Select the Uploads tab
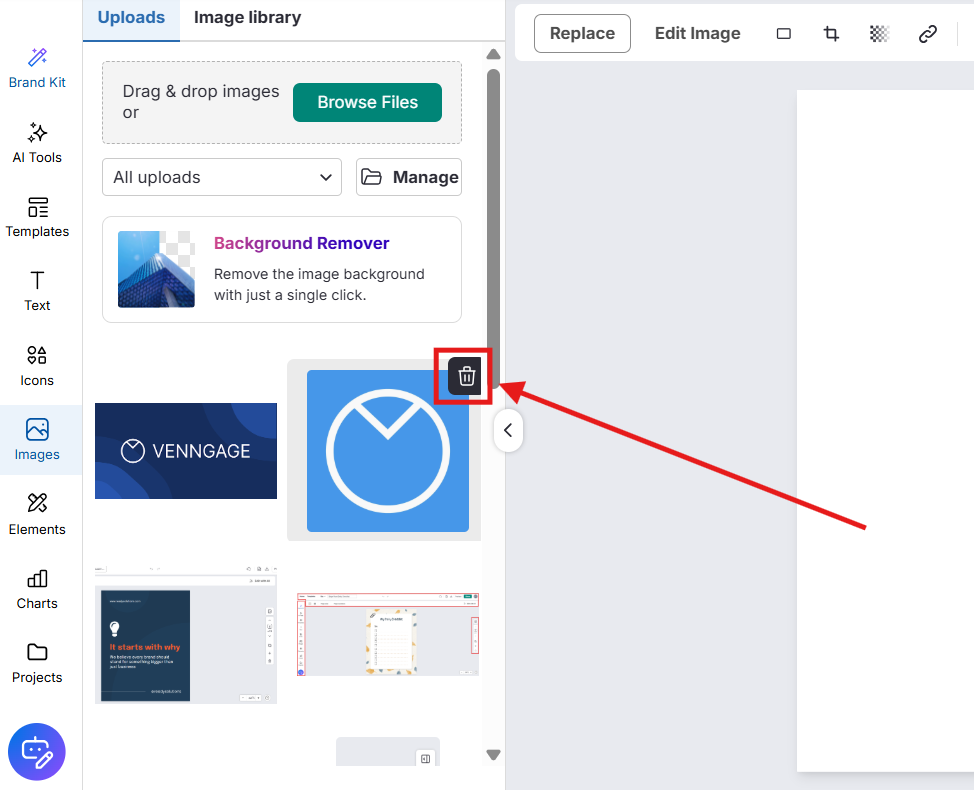 pos(131,18)
